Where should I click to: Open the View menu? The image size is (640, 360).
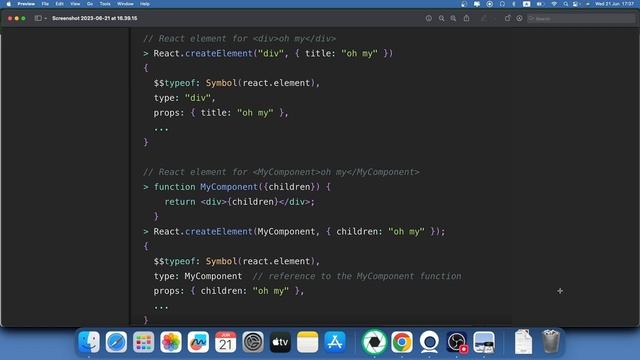(x=75, y=4)
